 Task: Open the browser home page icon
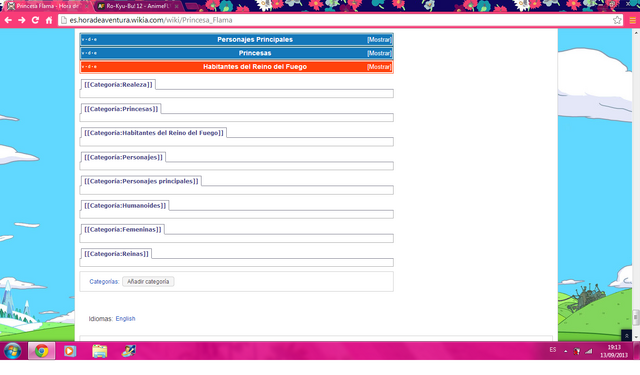click(x=49, y=20)
